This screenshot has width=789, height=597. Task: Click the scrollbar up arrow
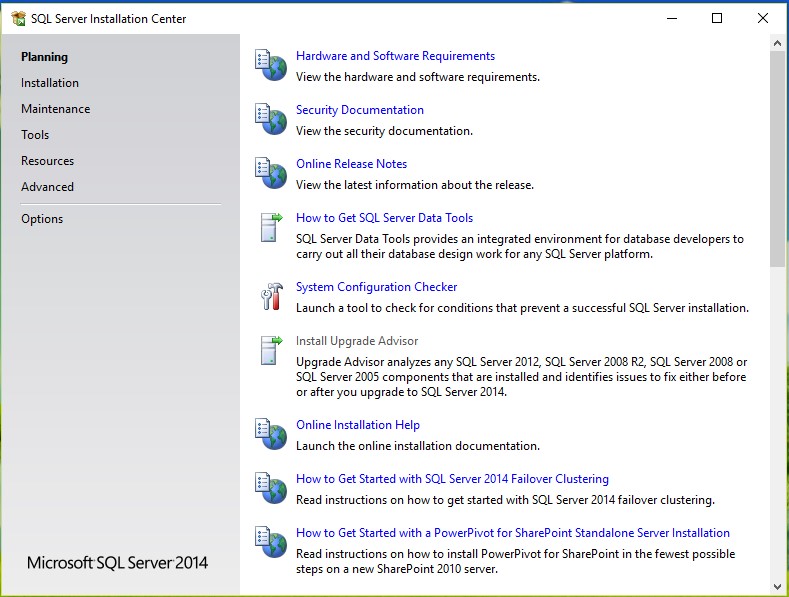tap(777, 43)
